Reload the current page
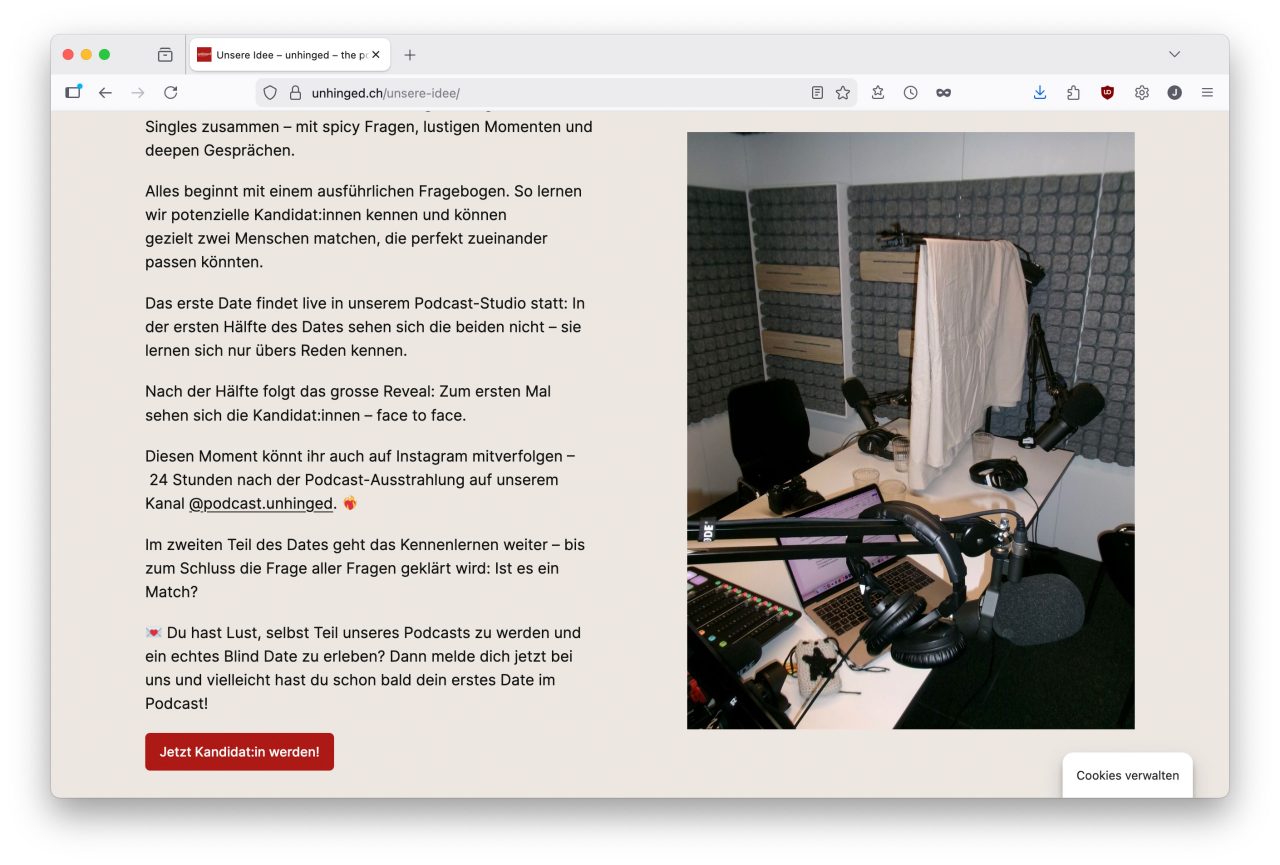1280x865 pixels. (171, 93)
